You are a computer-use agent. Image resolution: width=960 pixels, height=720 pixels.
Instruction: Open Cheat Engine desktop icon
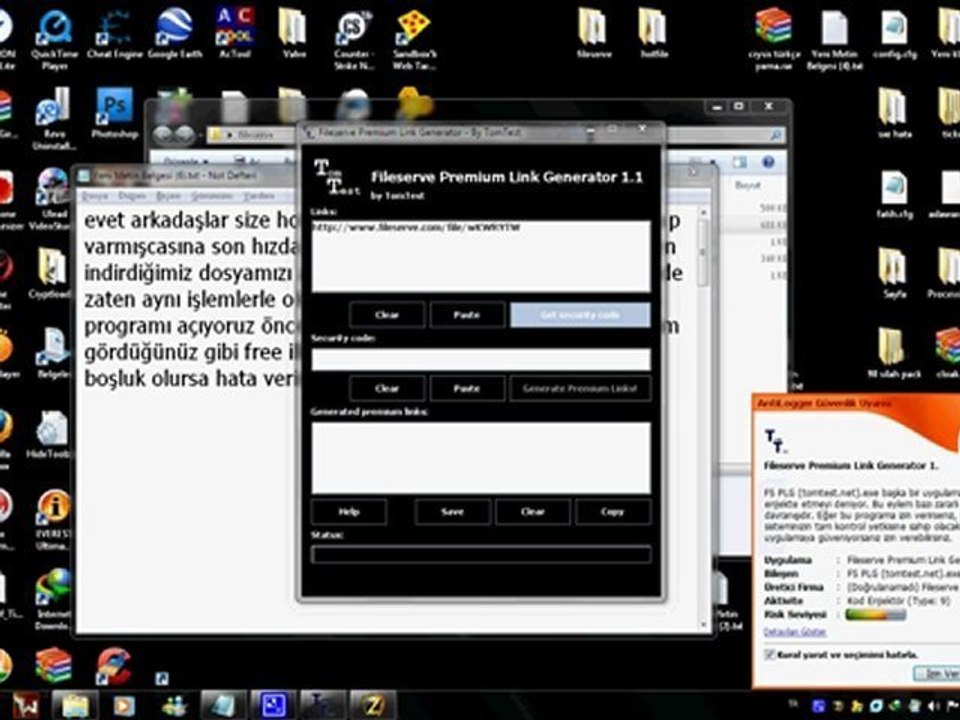[x=114, y=34]
